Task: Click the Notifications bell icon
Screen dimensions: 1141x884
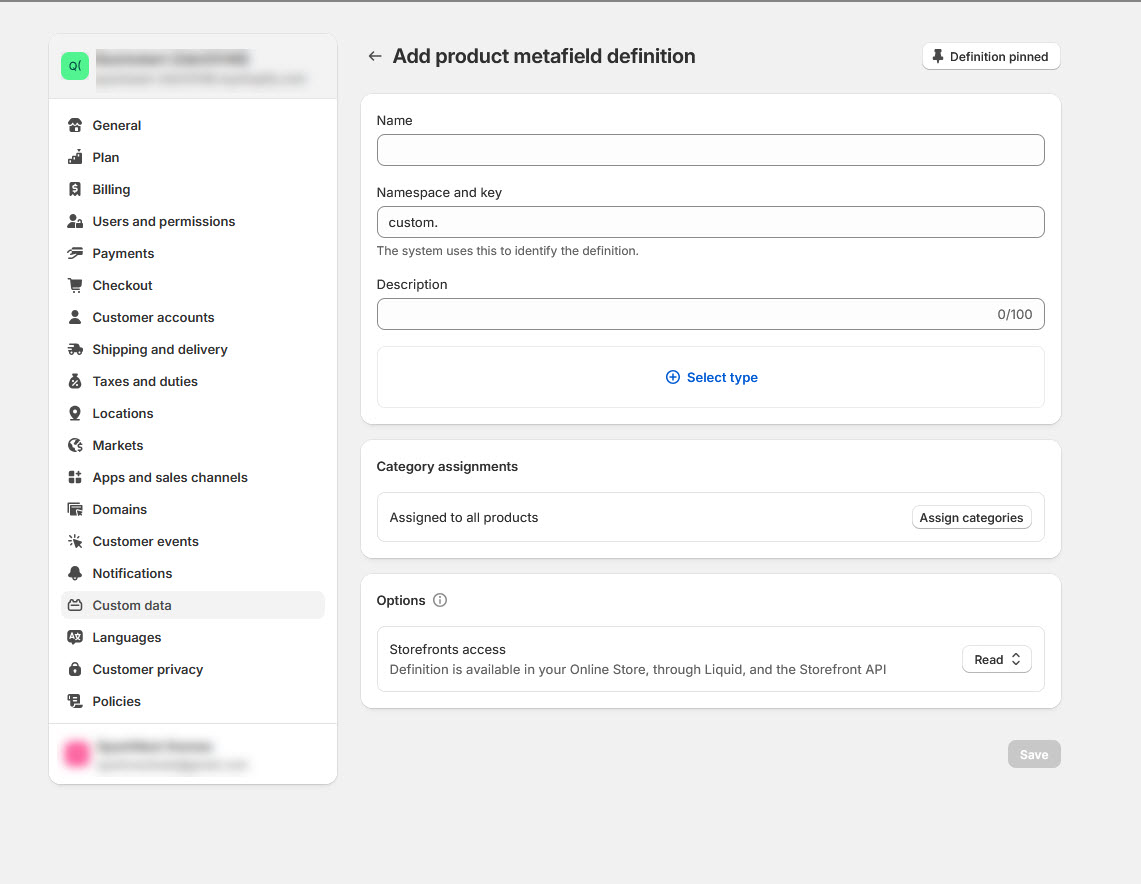Action: pyautogui.click(x=75, y=574)
